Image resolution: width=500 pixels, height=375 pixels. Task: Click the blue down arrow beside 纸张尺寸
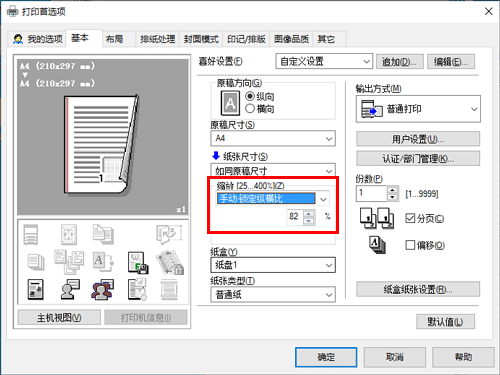click(x=216, y=155)
